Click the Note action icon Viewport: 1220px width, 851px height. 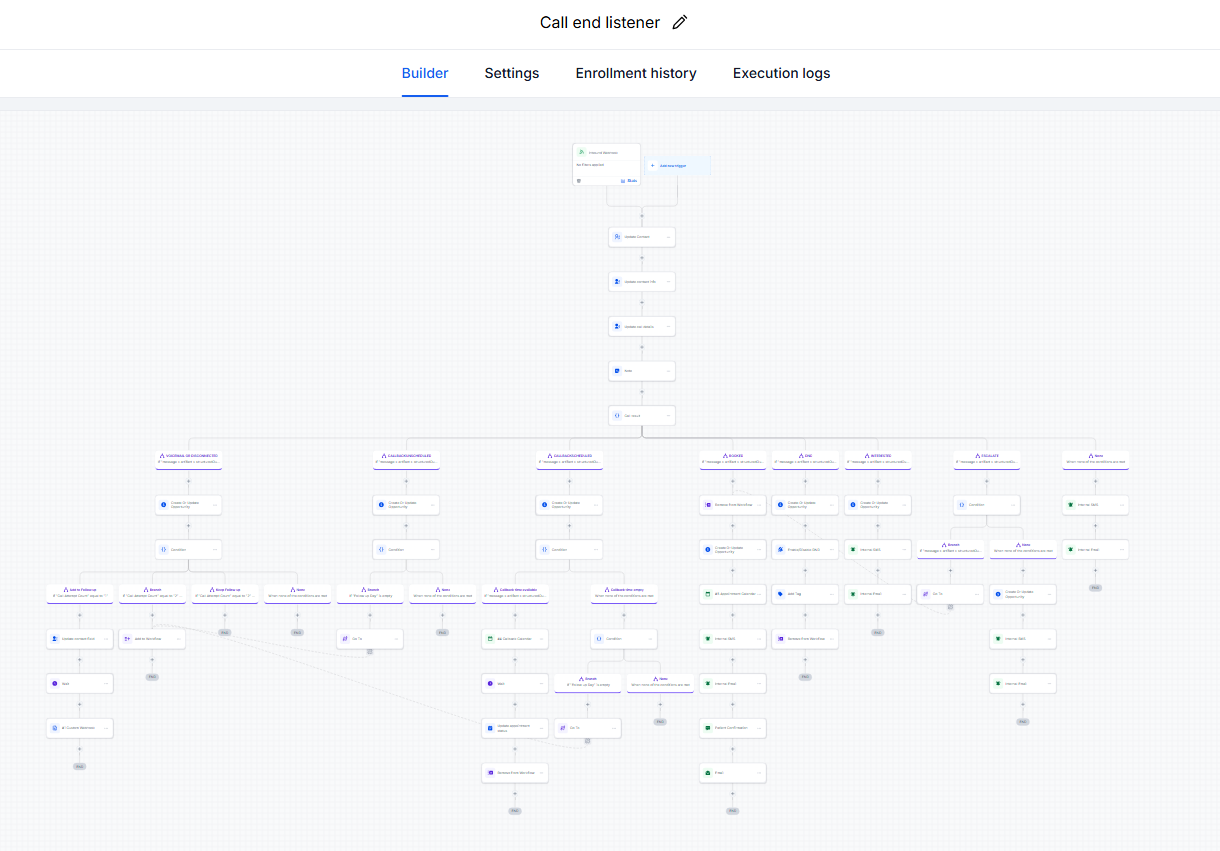click(x=618, y=370)
